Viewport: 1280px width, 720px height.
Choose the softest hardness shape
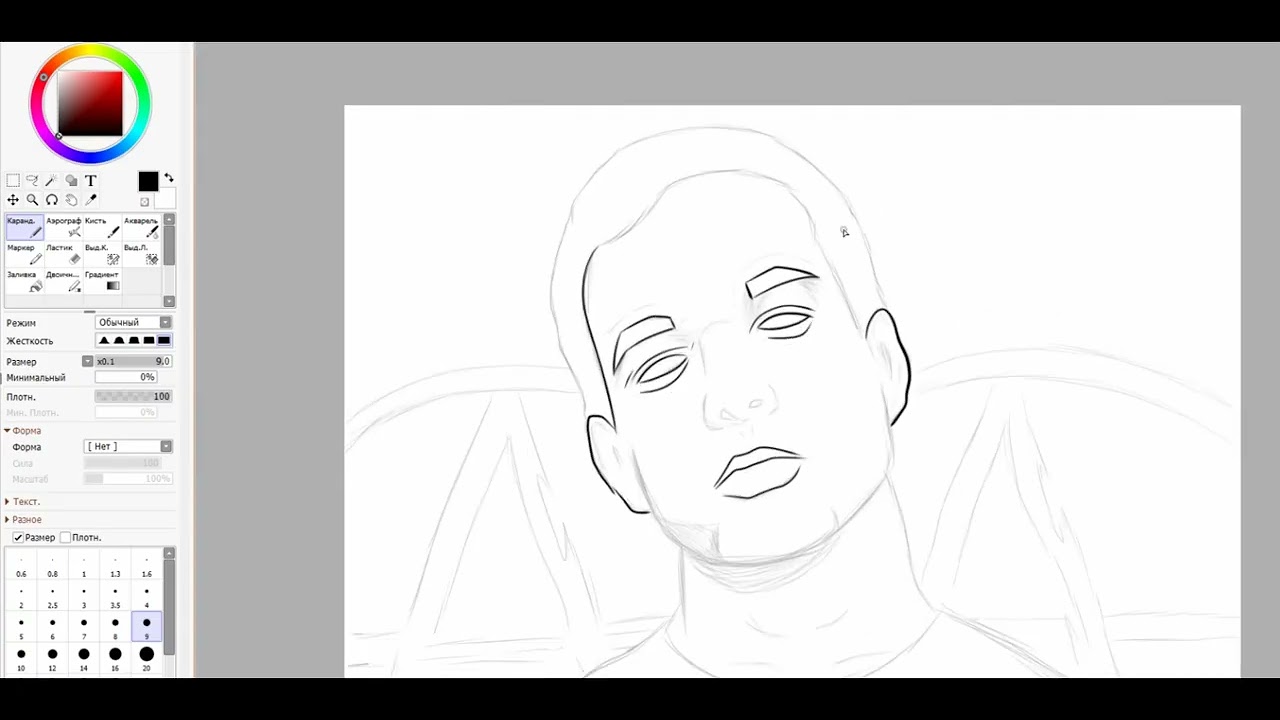pos(104,341)
